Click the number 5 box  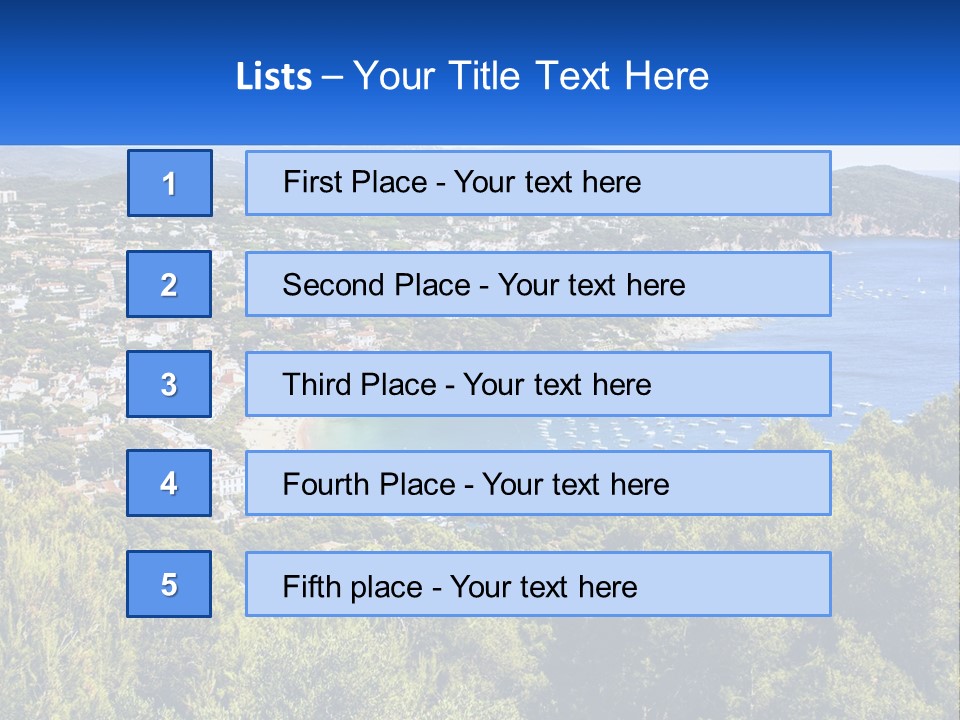click(169, 584)
